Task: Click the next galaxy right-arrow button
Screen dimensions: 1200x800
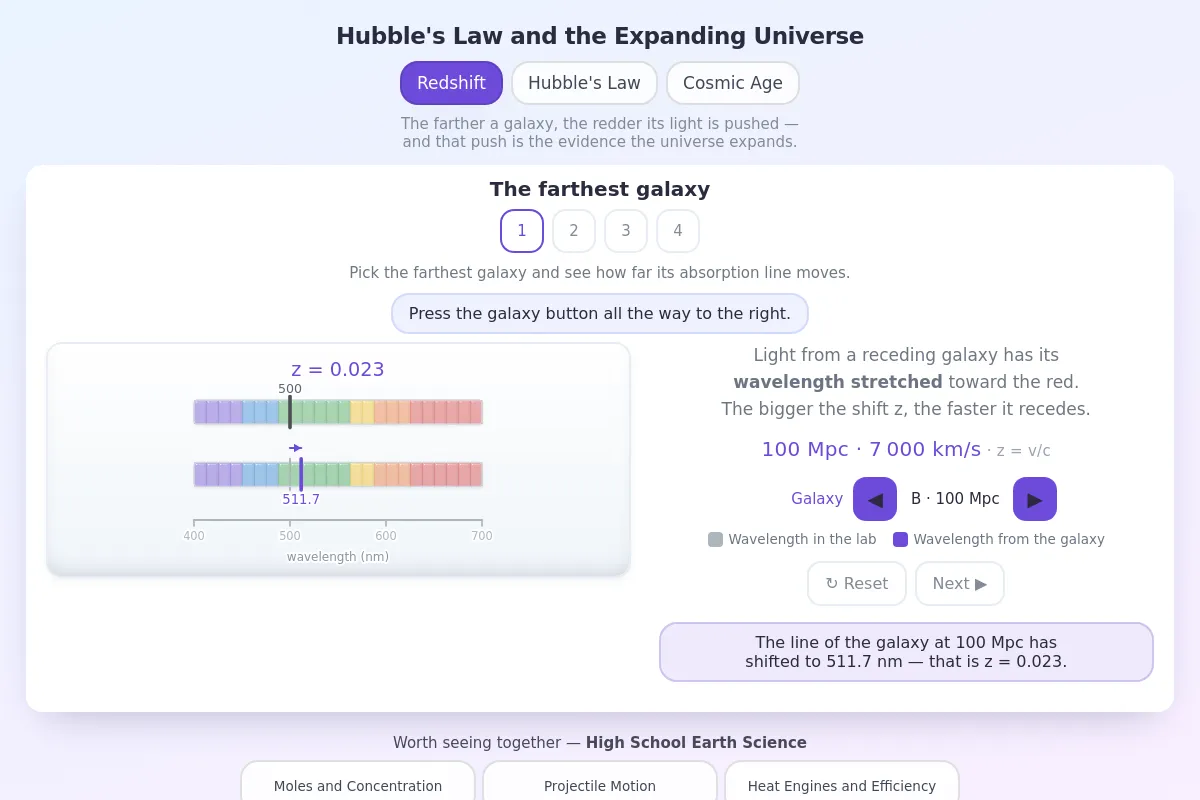Action: tap(1035, 499)
